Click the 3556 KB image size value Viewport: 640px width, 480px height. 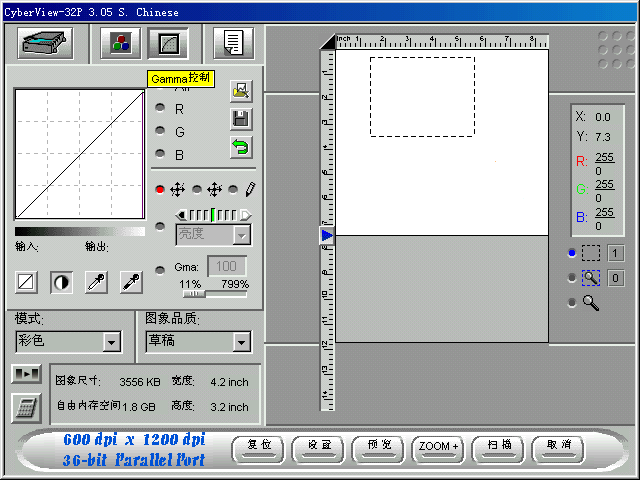click(140, 382)
